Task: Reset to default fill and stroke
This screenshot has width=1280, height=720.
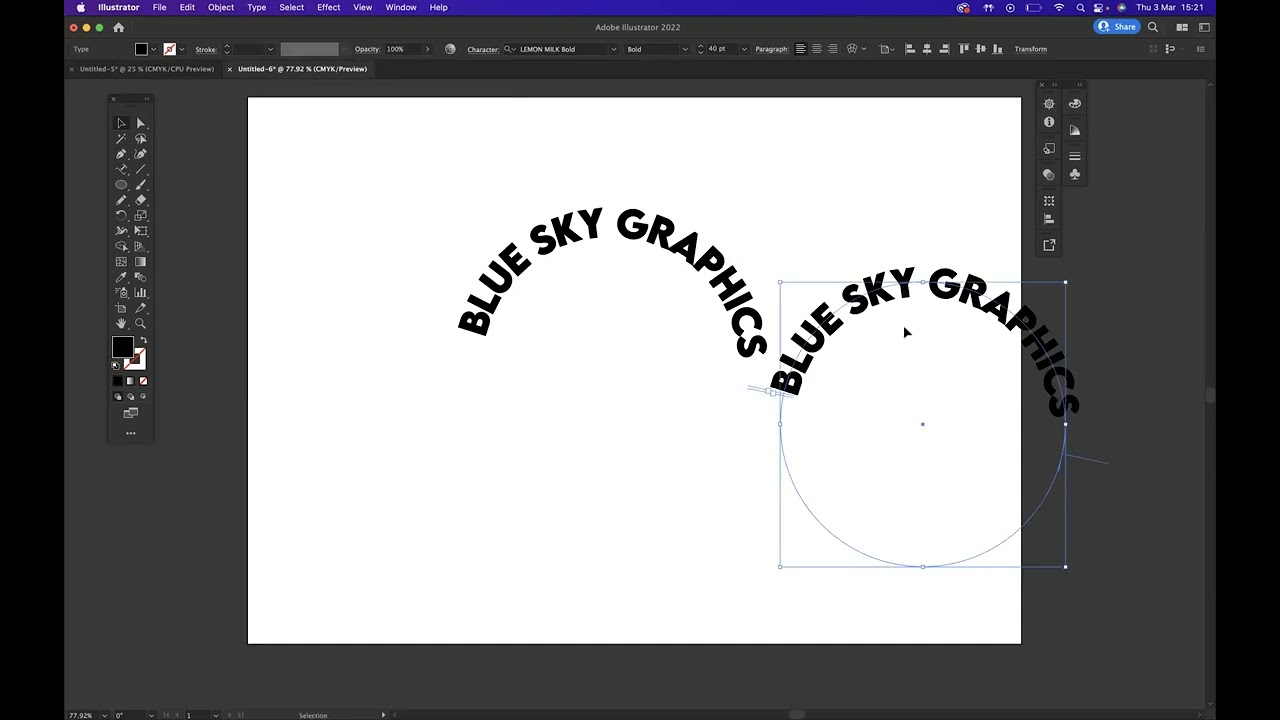Action: click(x=115, y=365)
